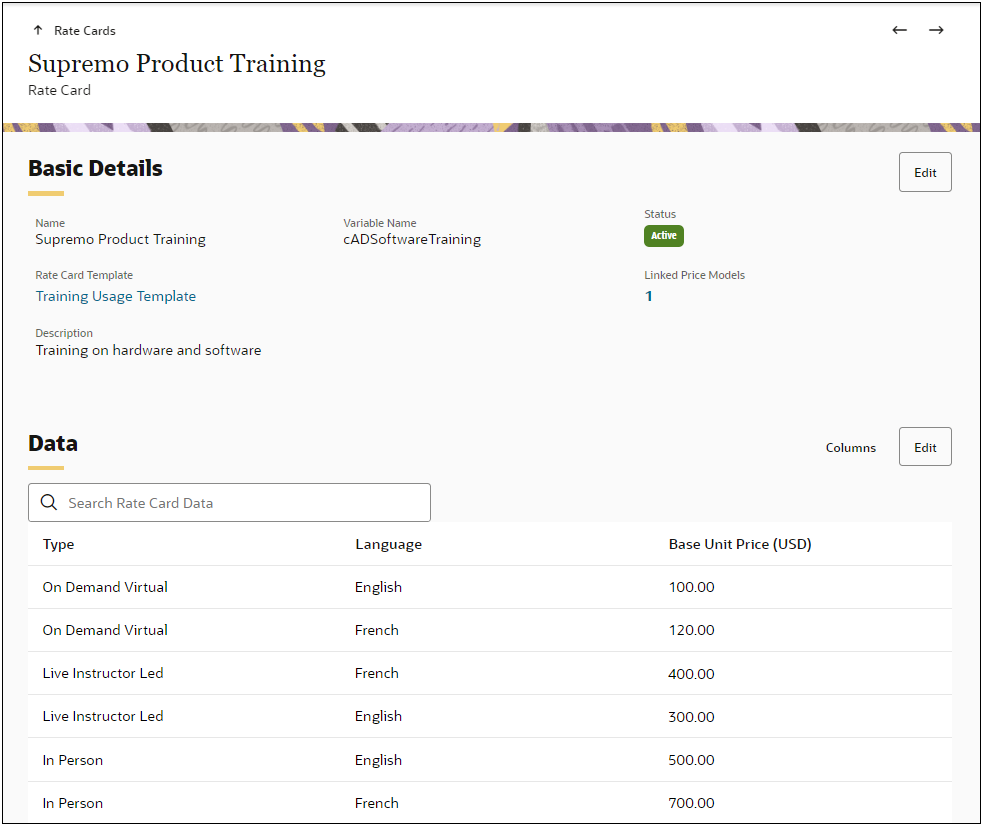Select In Person French row
Viewport: 983px width, 826px height.
click(73, 803)
